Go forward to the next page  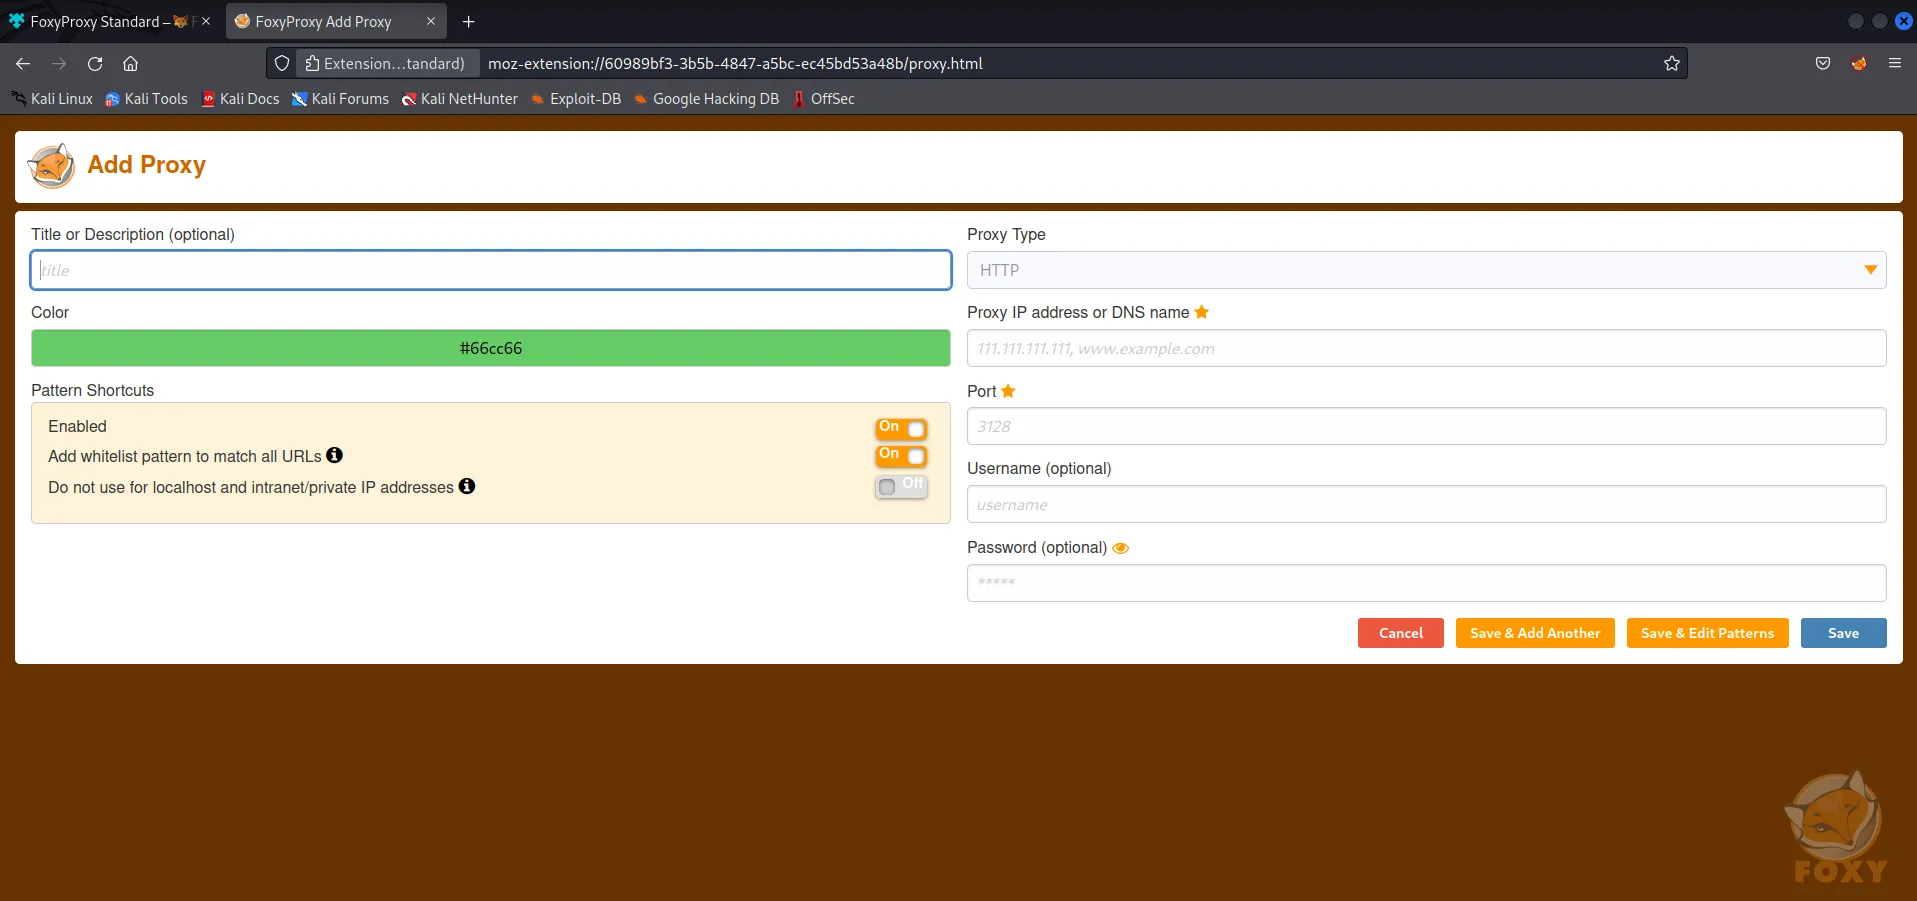click(x=59, y=63)
